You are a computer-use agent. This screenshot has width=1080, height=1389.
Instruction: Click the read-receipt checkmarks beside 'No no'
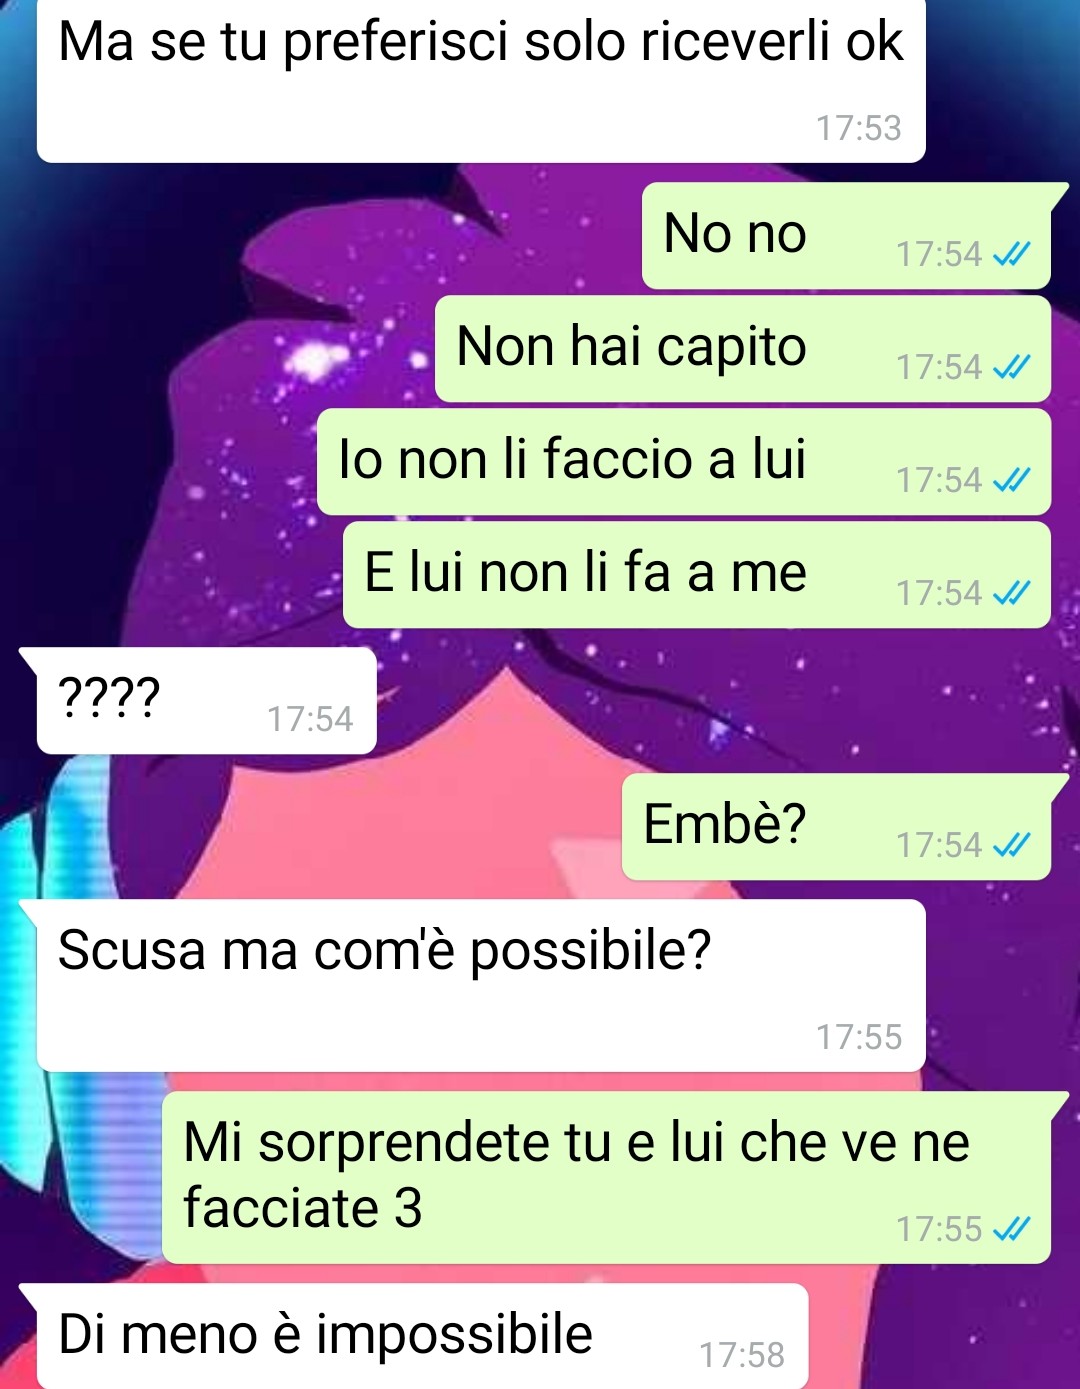(1011, 255)
